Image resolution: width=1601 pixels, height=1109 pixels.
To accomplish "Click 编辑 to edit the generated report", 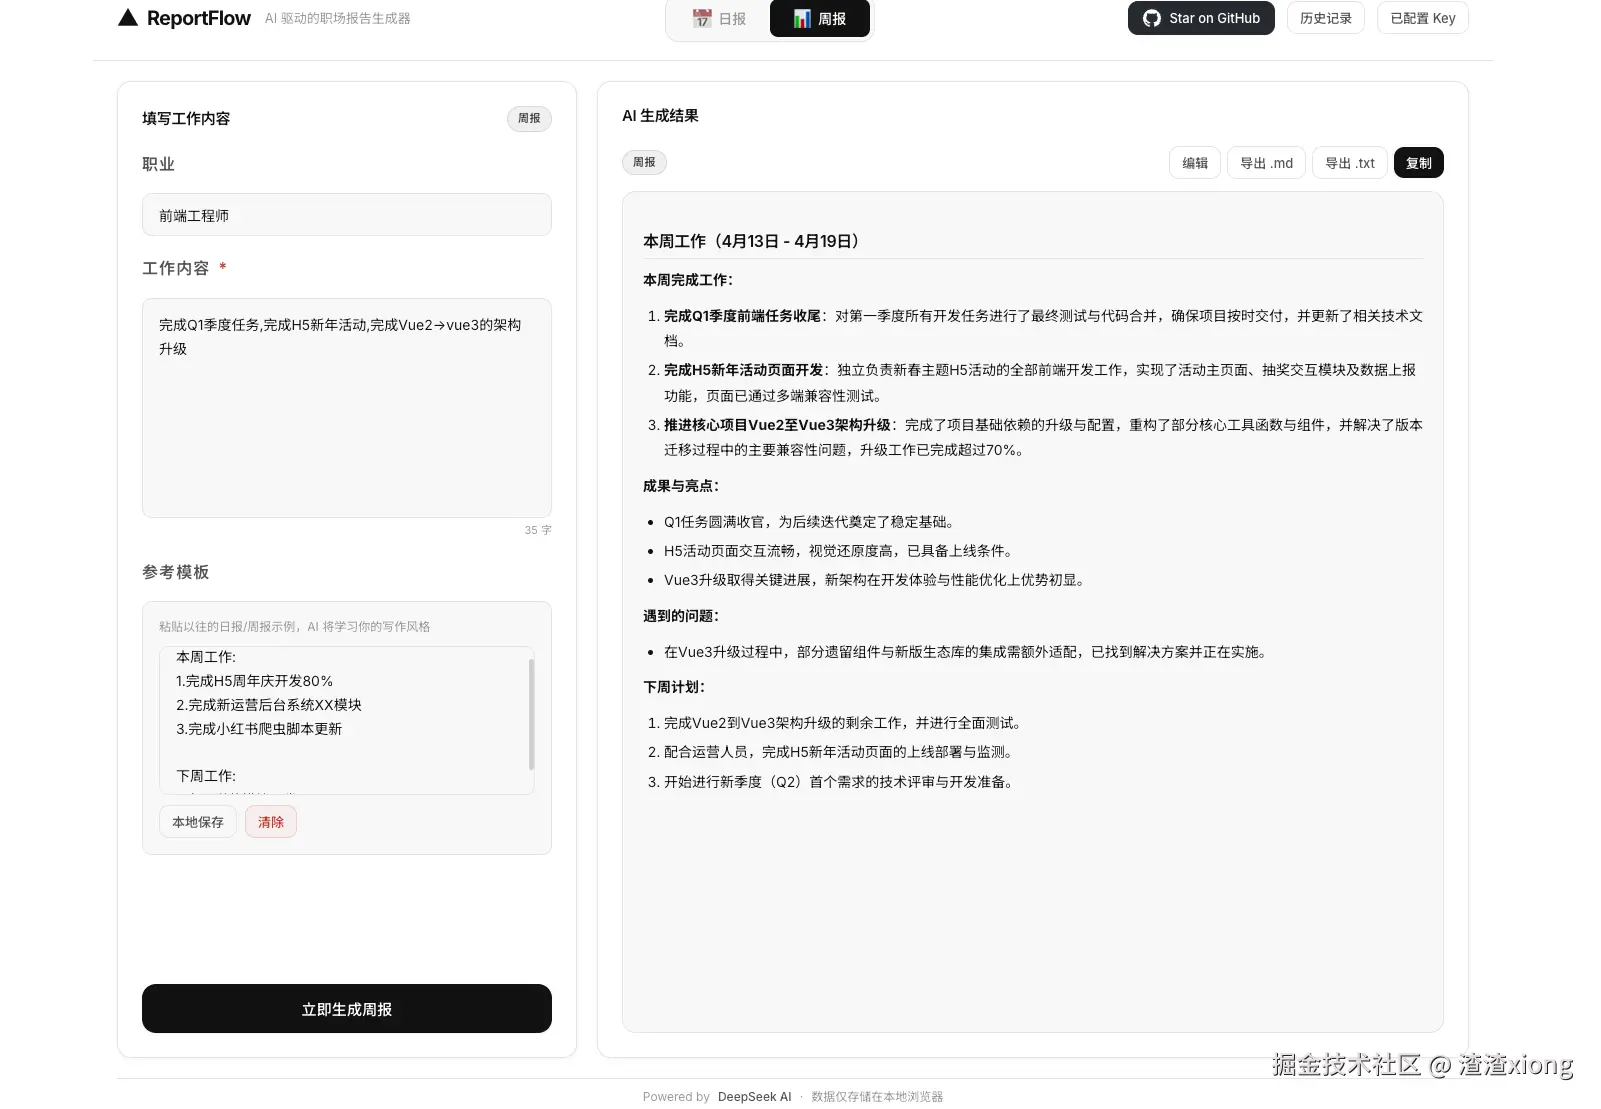I will [x=1194, y=162].
